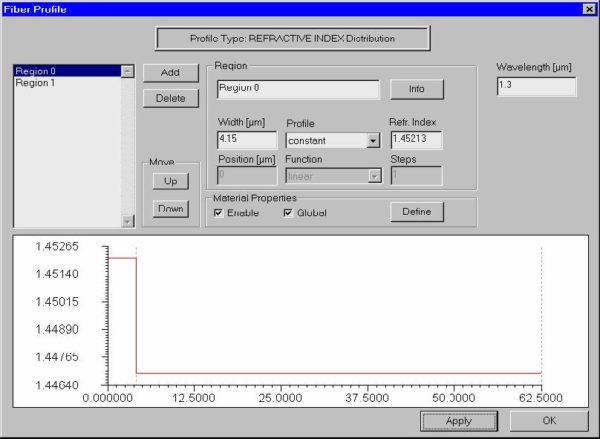Click the 25.0000 x-axis label on graph
The image size is (600, 439).
pos(280,398)
